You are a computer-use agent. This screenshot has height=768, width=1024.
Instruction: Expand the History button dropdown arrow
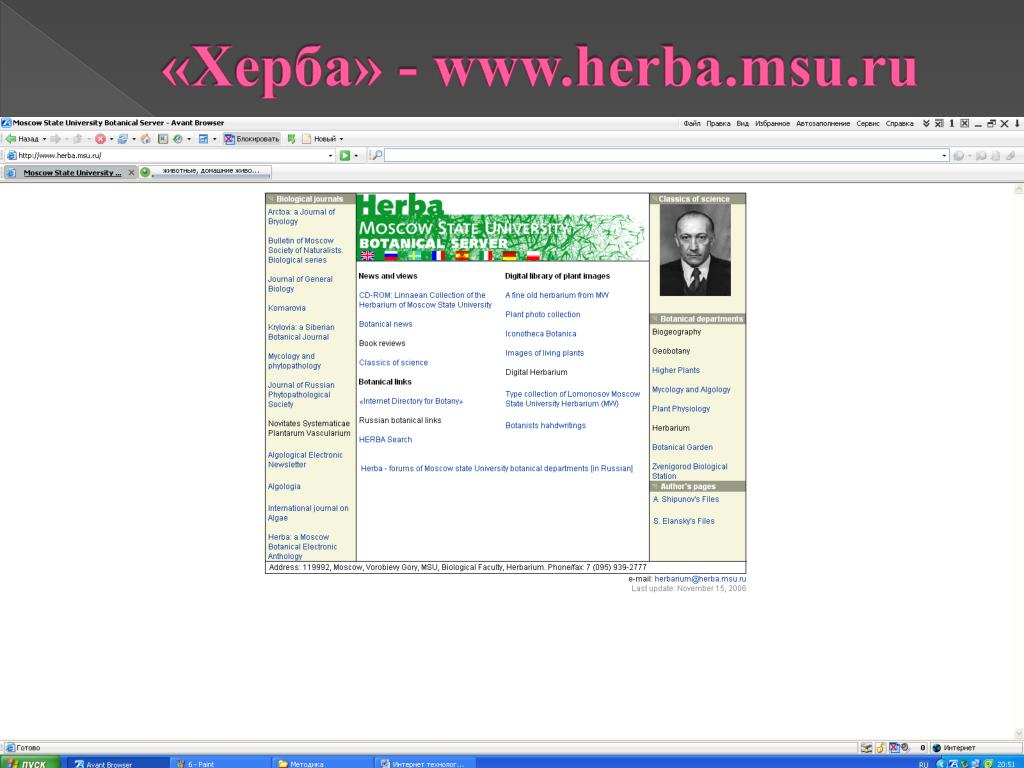pos(189,139)
